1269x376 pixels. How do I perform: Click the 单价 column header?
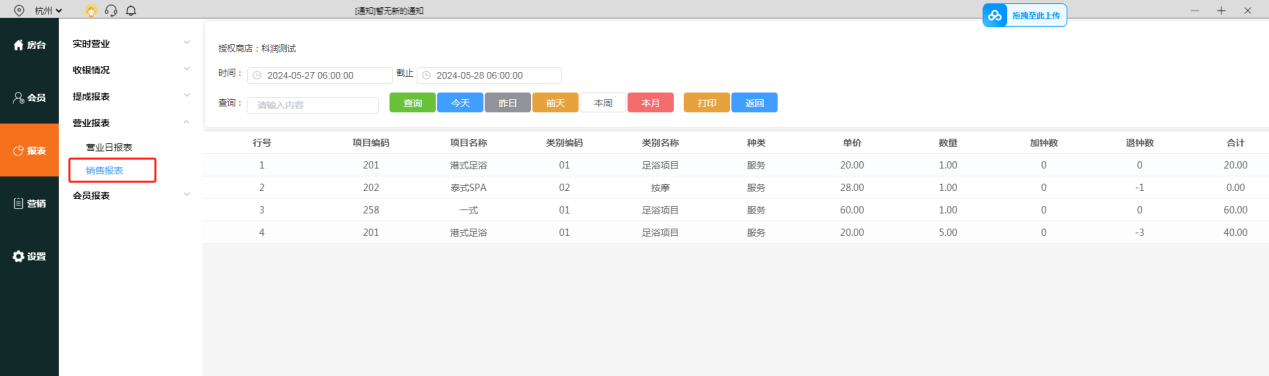click(852, 143)
